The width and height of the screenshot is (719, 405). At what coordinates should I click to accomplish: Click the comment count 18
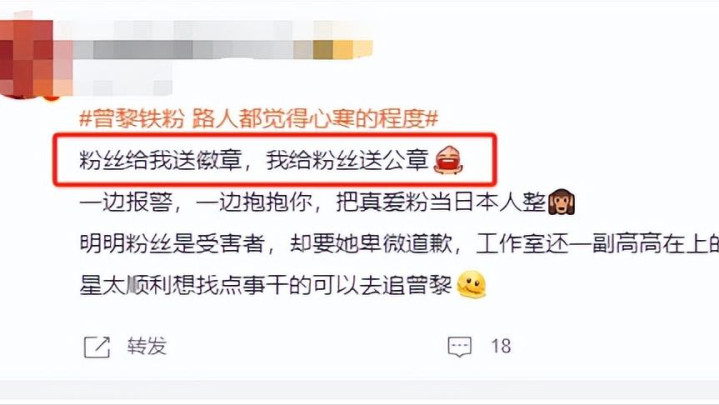501,346
